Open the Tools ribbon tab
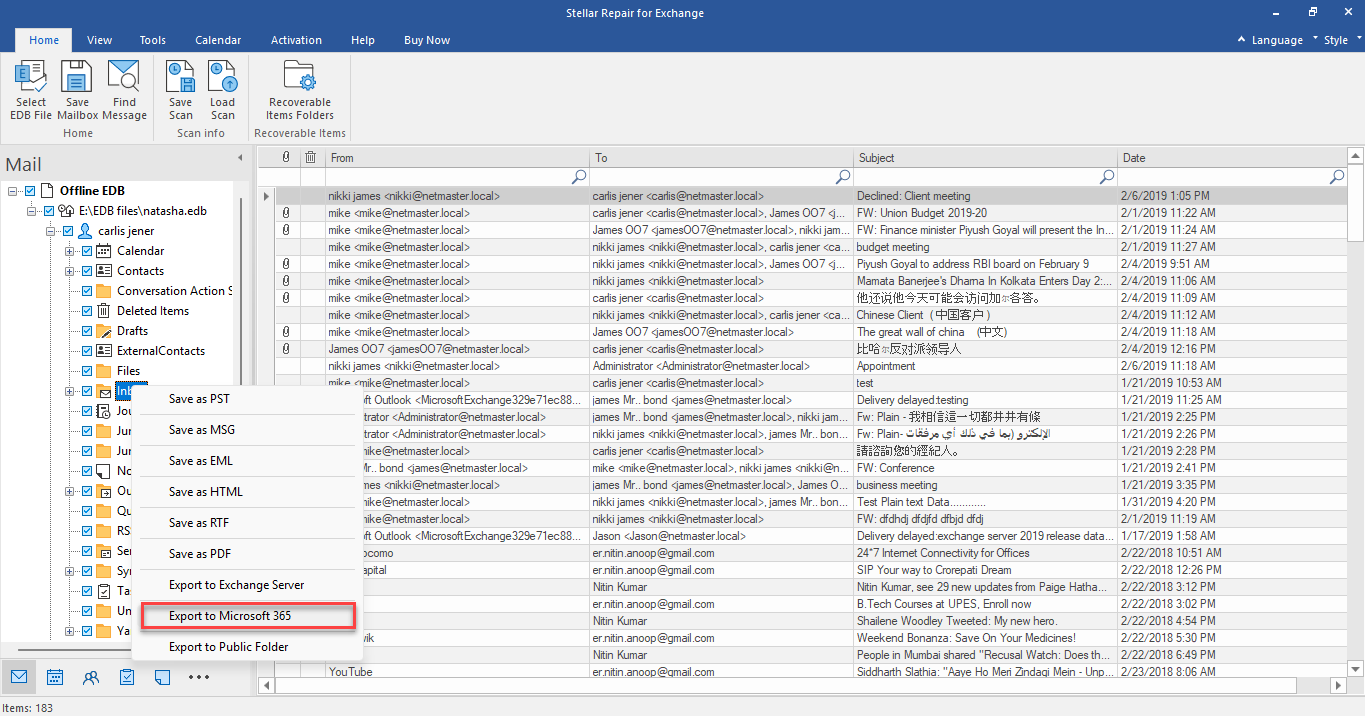The height and width of the screenshot is (716, 1365). coord(153,40)
